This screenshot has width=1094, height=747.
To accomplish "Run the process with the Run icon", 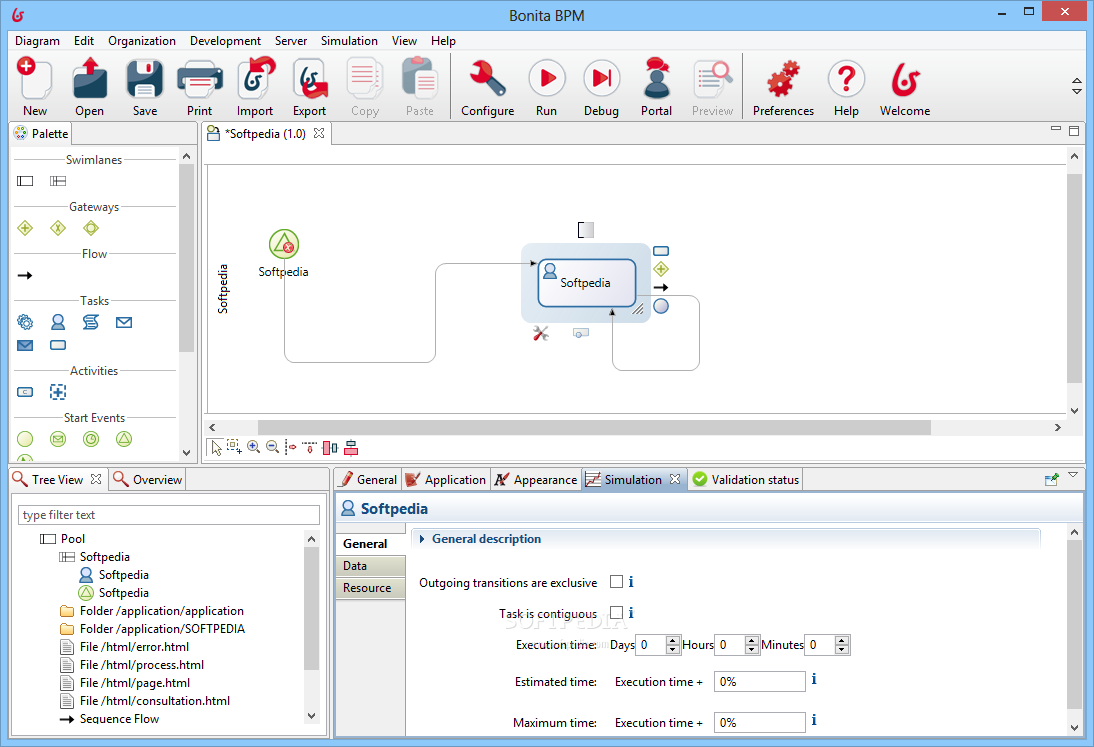I will tap(546, 79).
